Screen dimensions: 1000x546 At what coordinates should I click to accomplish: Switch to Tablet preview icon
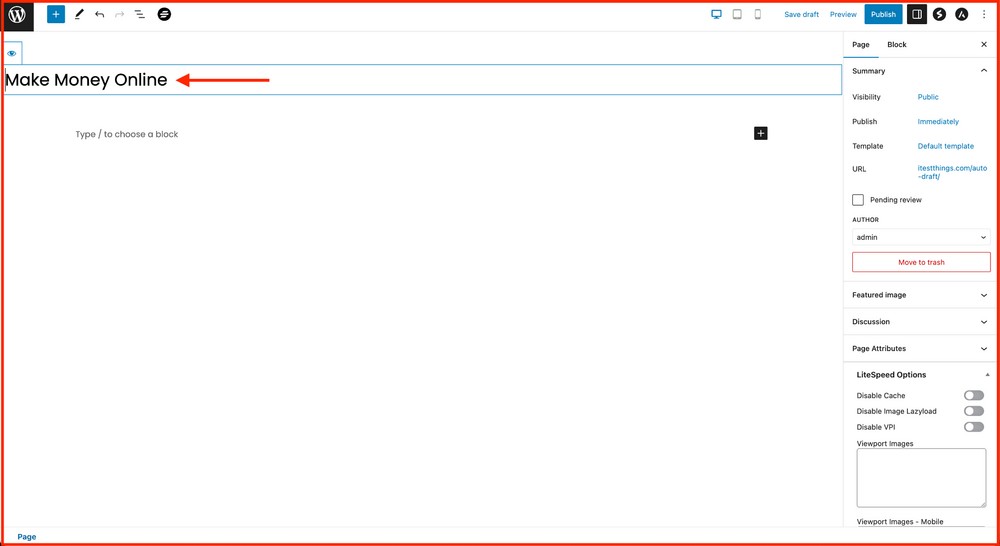coord(737,15)
